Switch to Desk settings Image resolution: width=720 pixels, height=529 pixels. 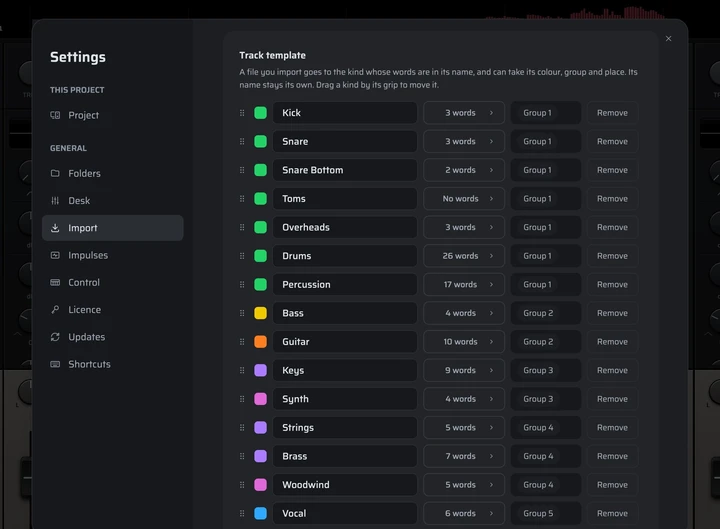click(x=112, y=201)
